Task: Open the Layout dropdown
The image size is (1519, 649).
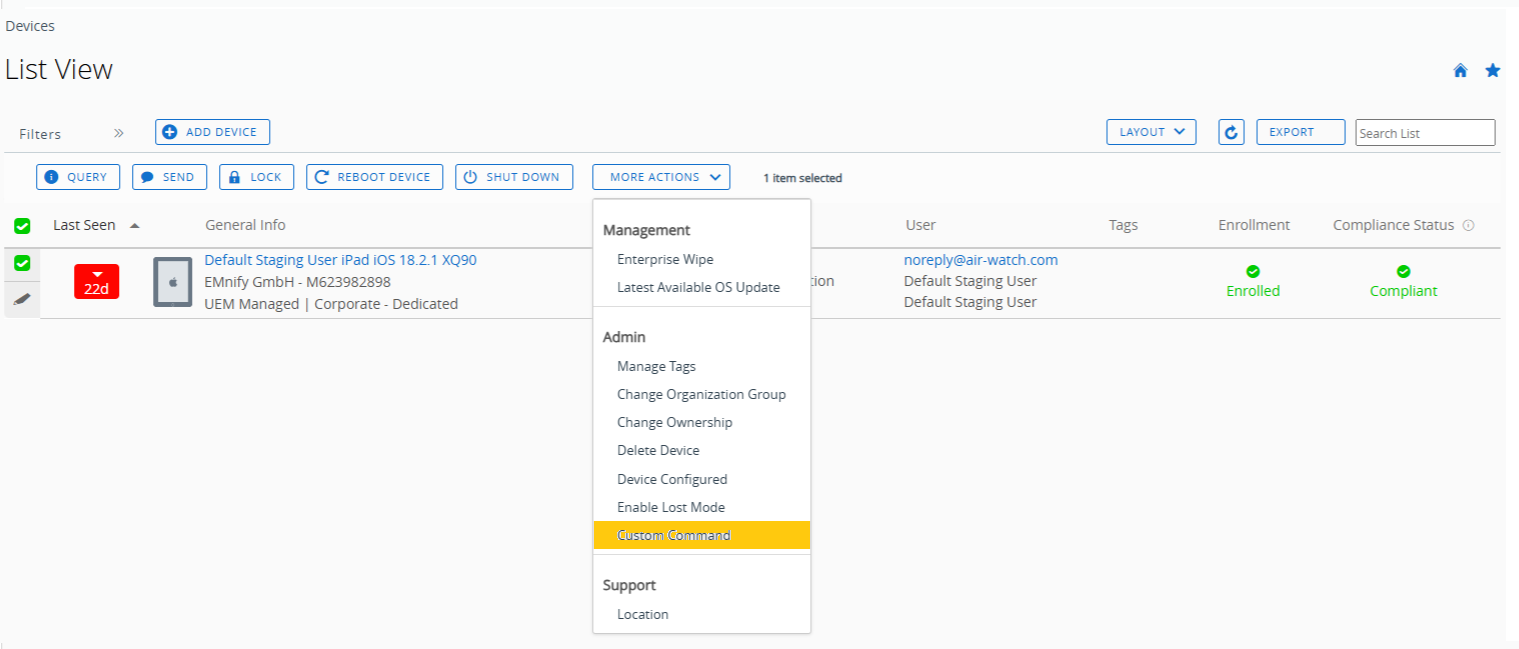Action: [x=1151, y=132]
